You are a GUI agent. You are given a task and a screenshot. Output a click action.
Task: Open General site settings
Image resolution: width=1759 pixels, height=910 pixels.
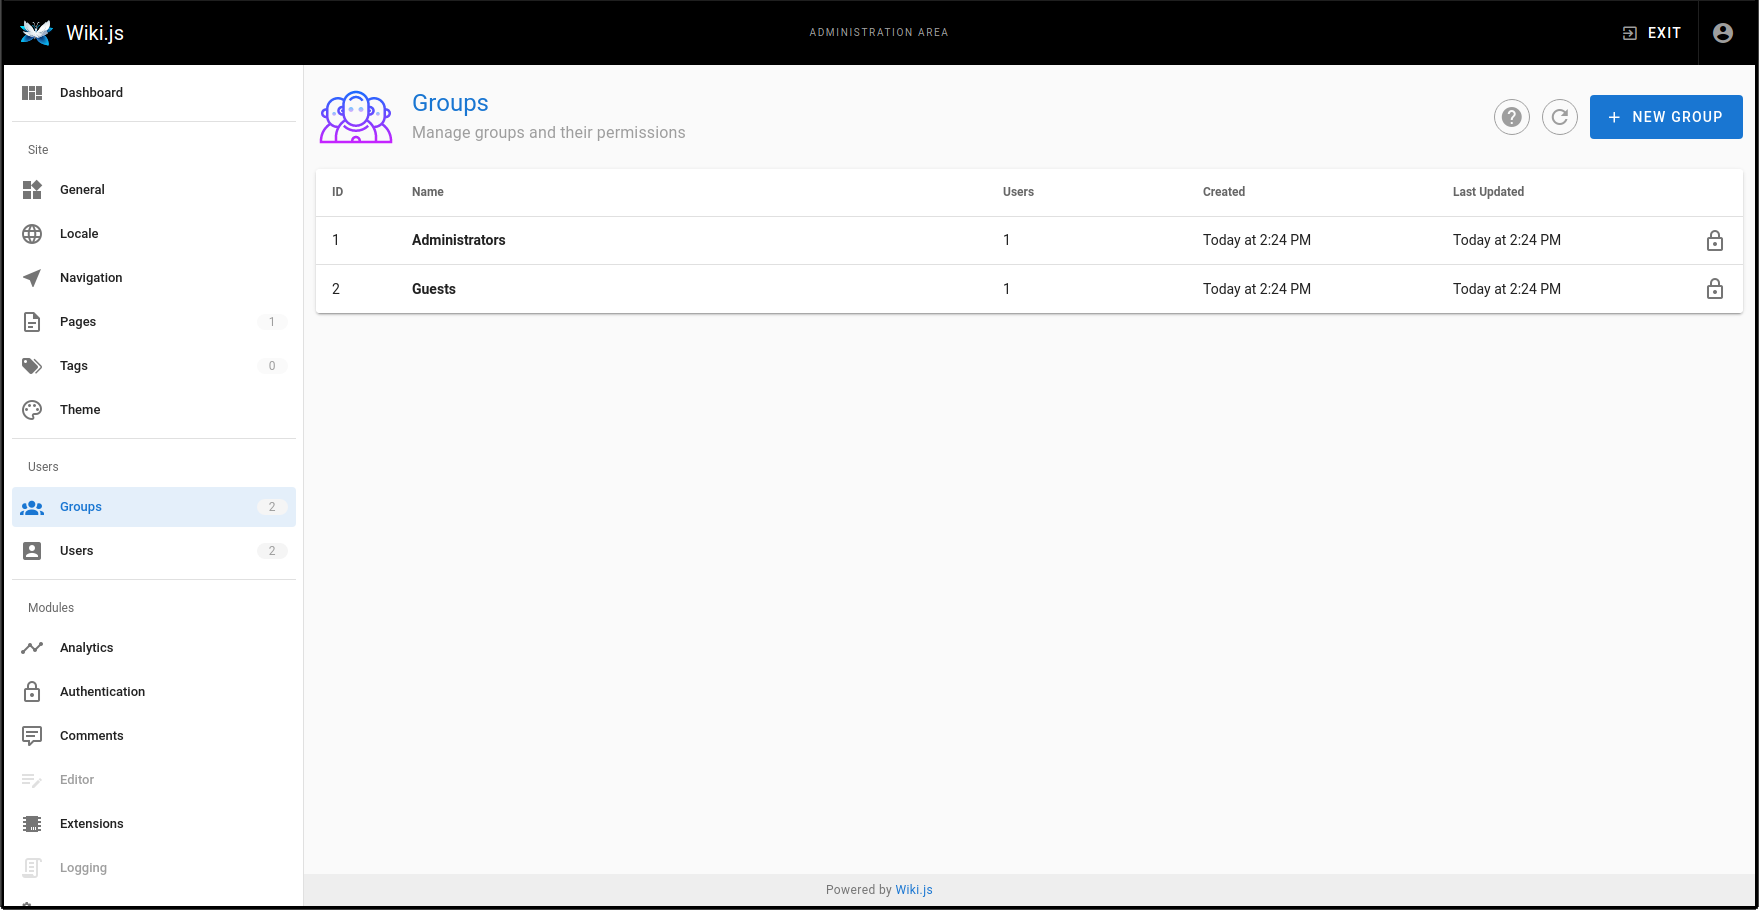coord(82,190)
